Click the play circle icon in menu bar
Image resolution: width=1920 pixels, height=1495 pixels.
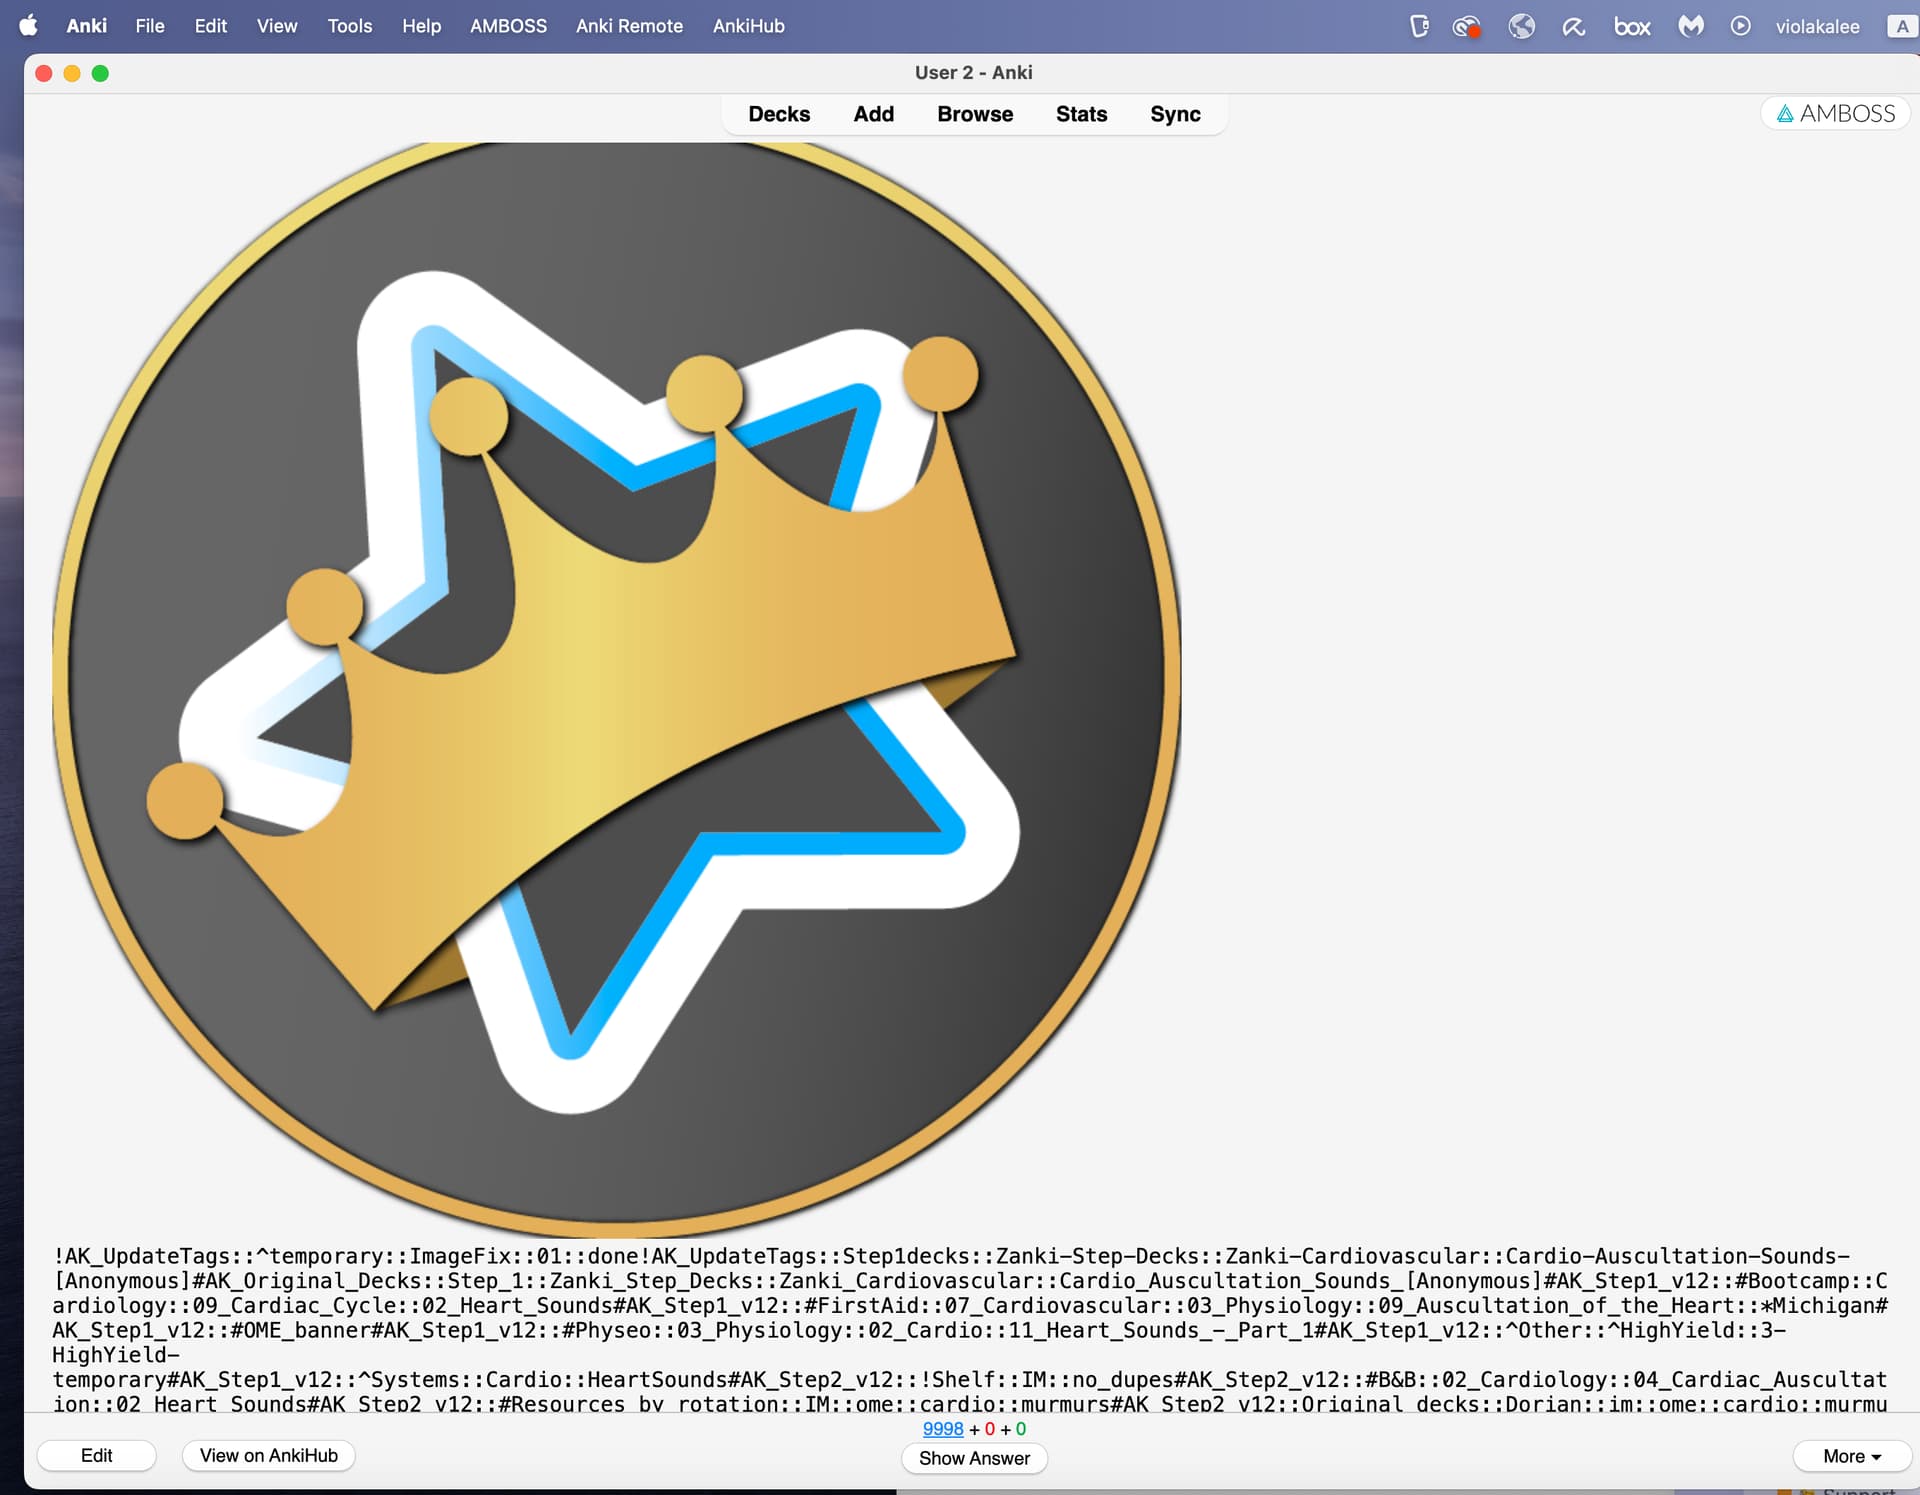coord(1740,26)
